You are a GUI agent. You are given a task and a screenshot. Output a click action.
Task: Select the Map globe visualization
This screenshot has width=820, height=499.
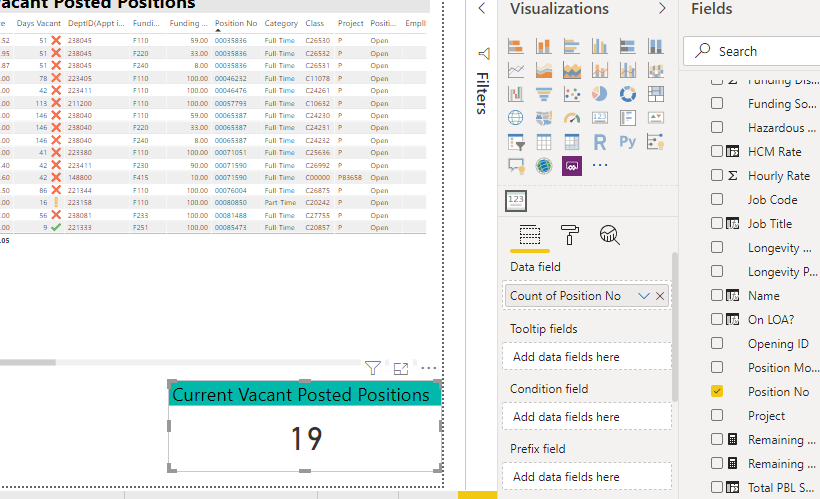(516, 118)
